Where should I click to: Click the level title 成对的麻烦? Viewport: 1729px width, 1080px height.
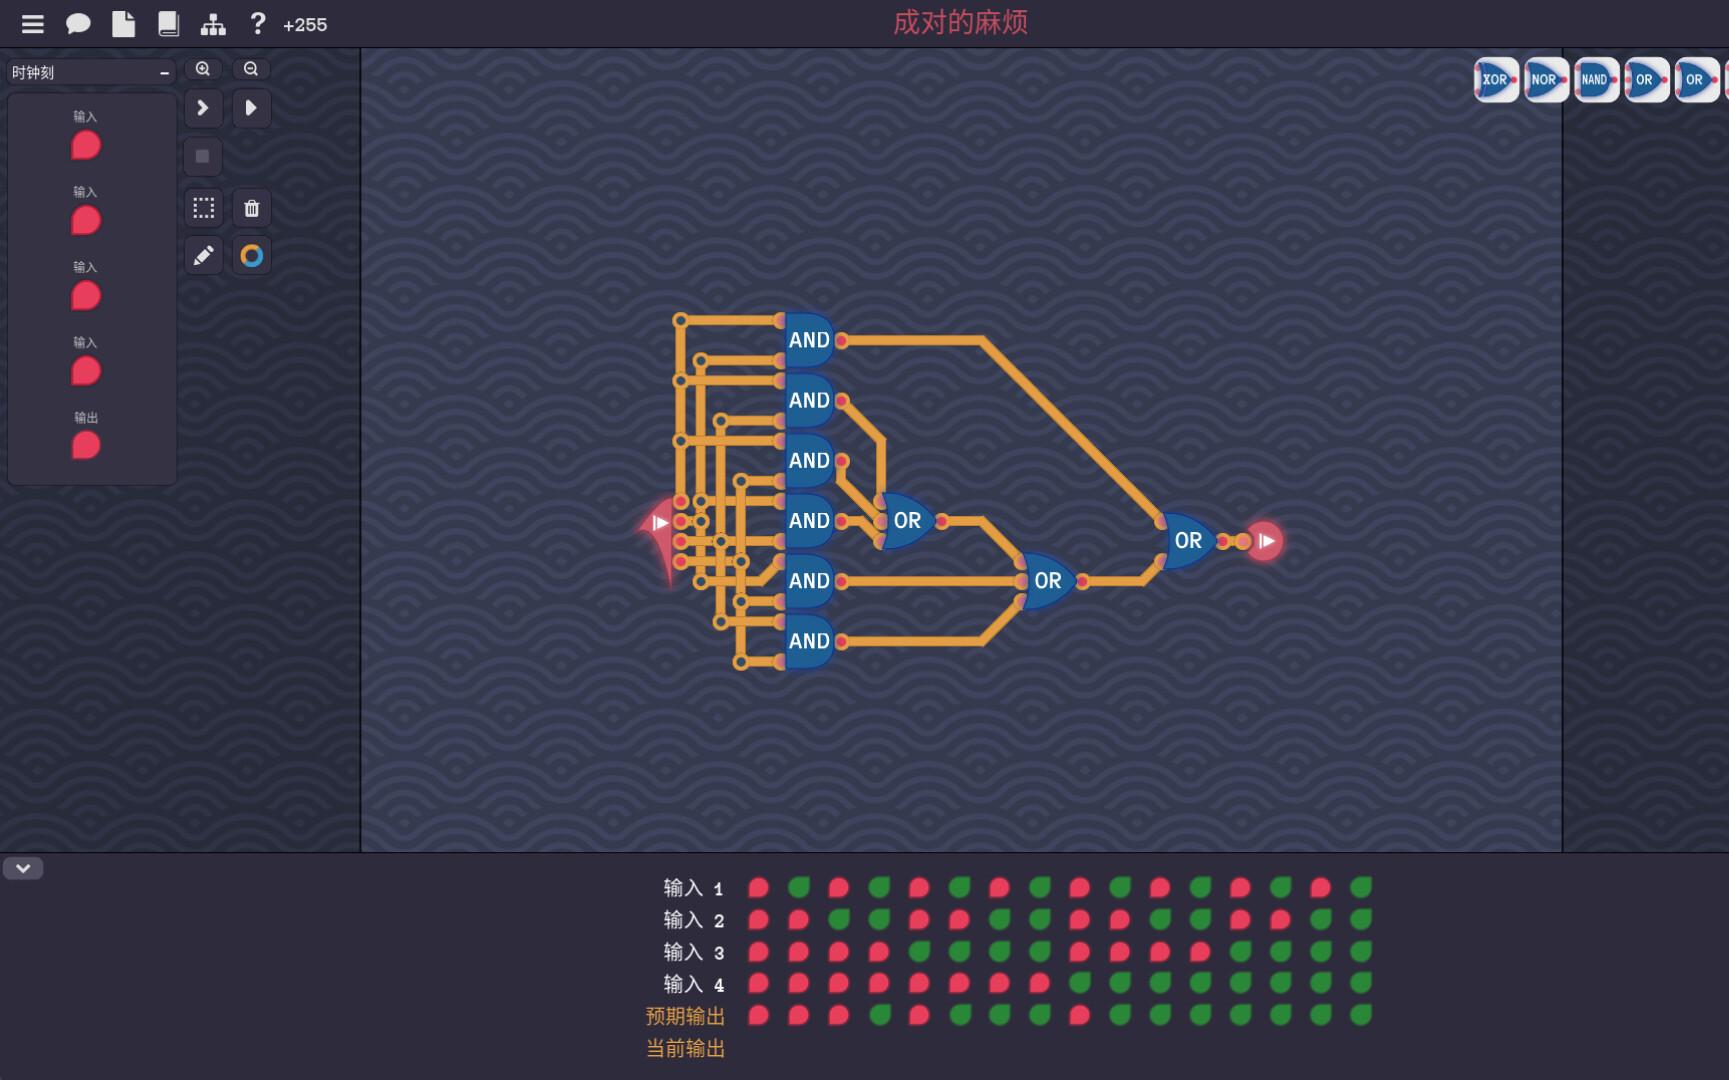[960, 23]
